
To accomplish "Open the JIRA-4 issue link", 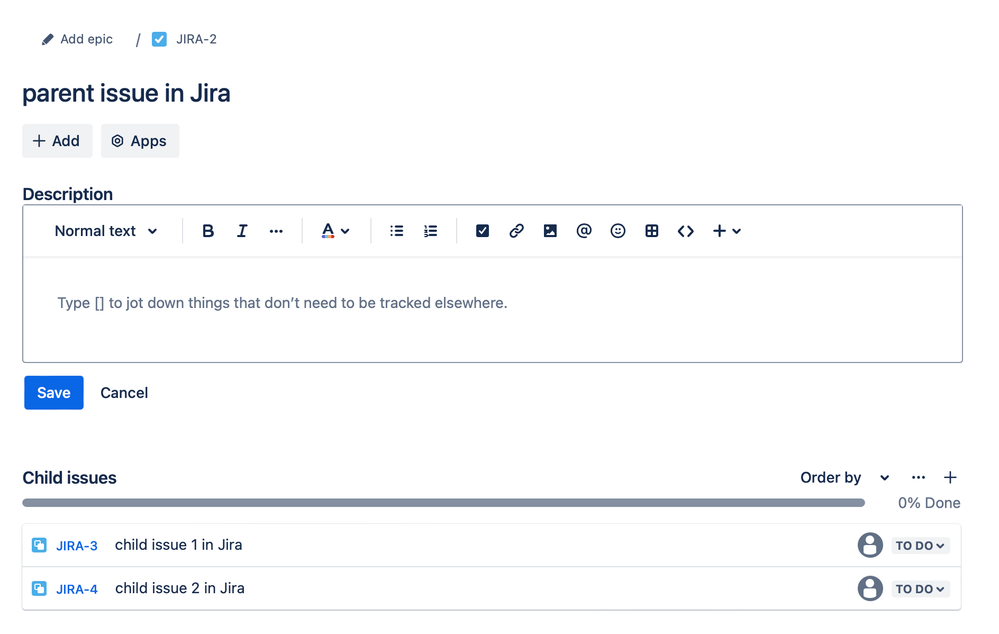I will [76, 589].
